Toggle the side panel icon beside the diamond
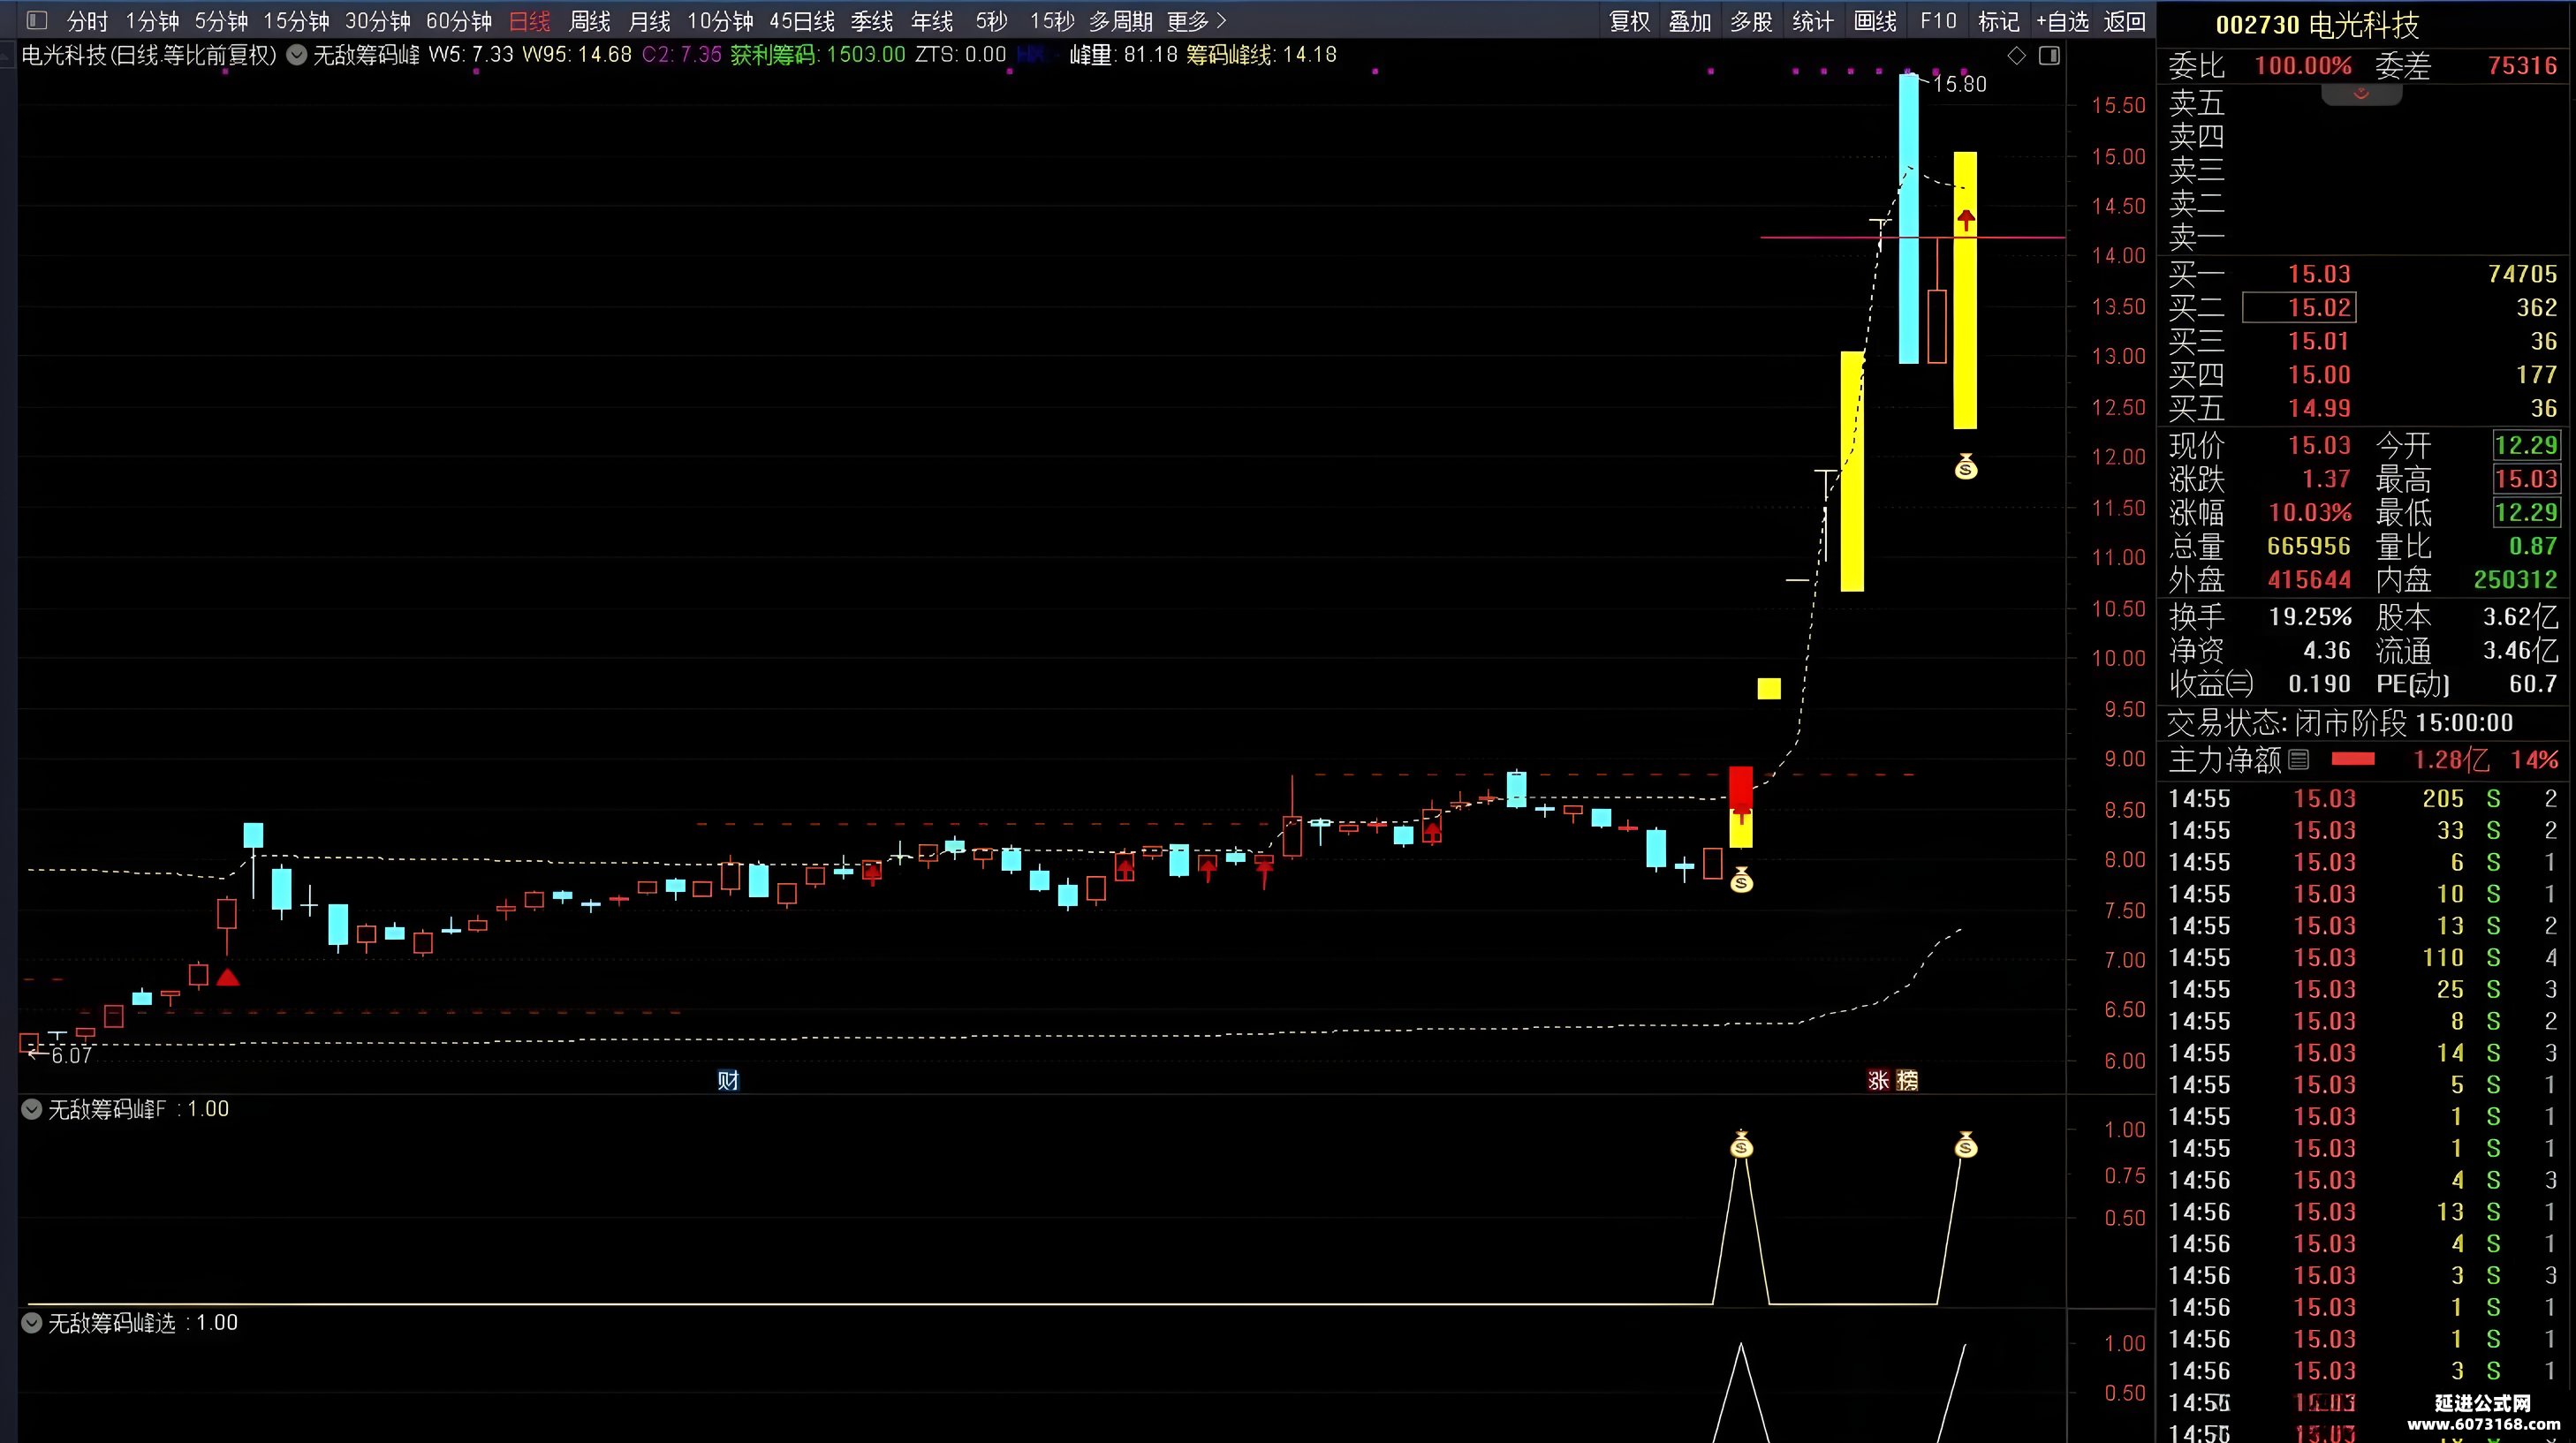Screen dimensions: 2576x1443 pos(2049,56)
